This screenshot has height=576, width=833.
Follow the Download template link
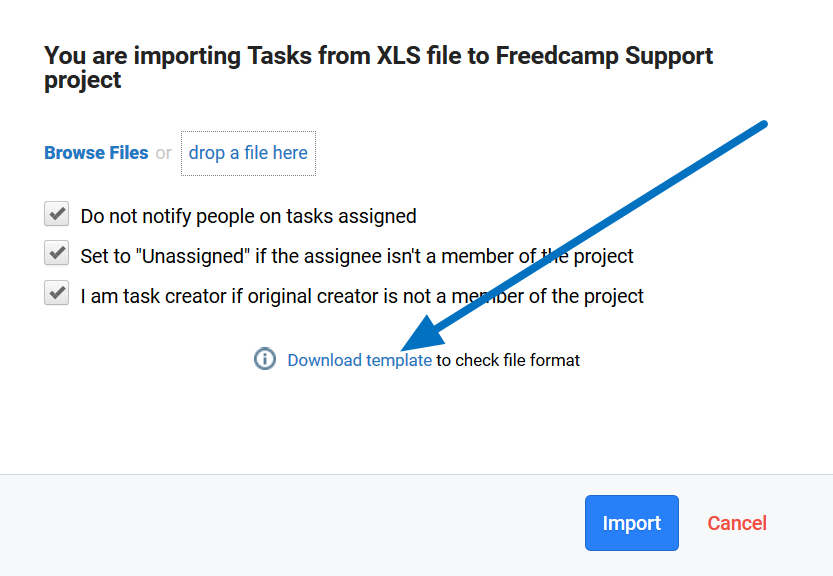[x=359, y=360]
